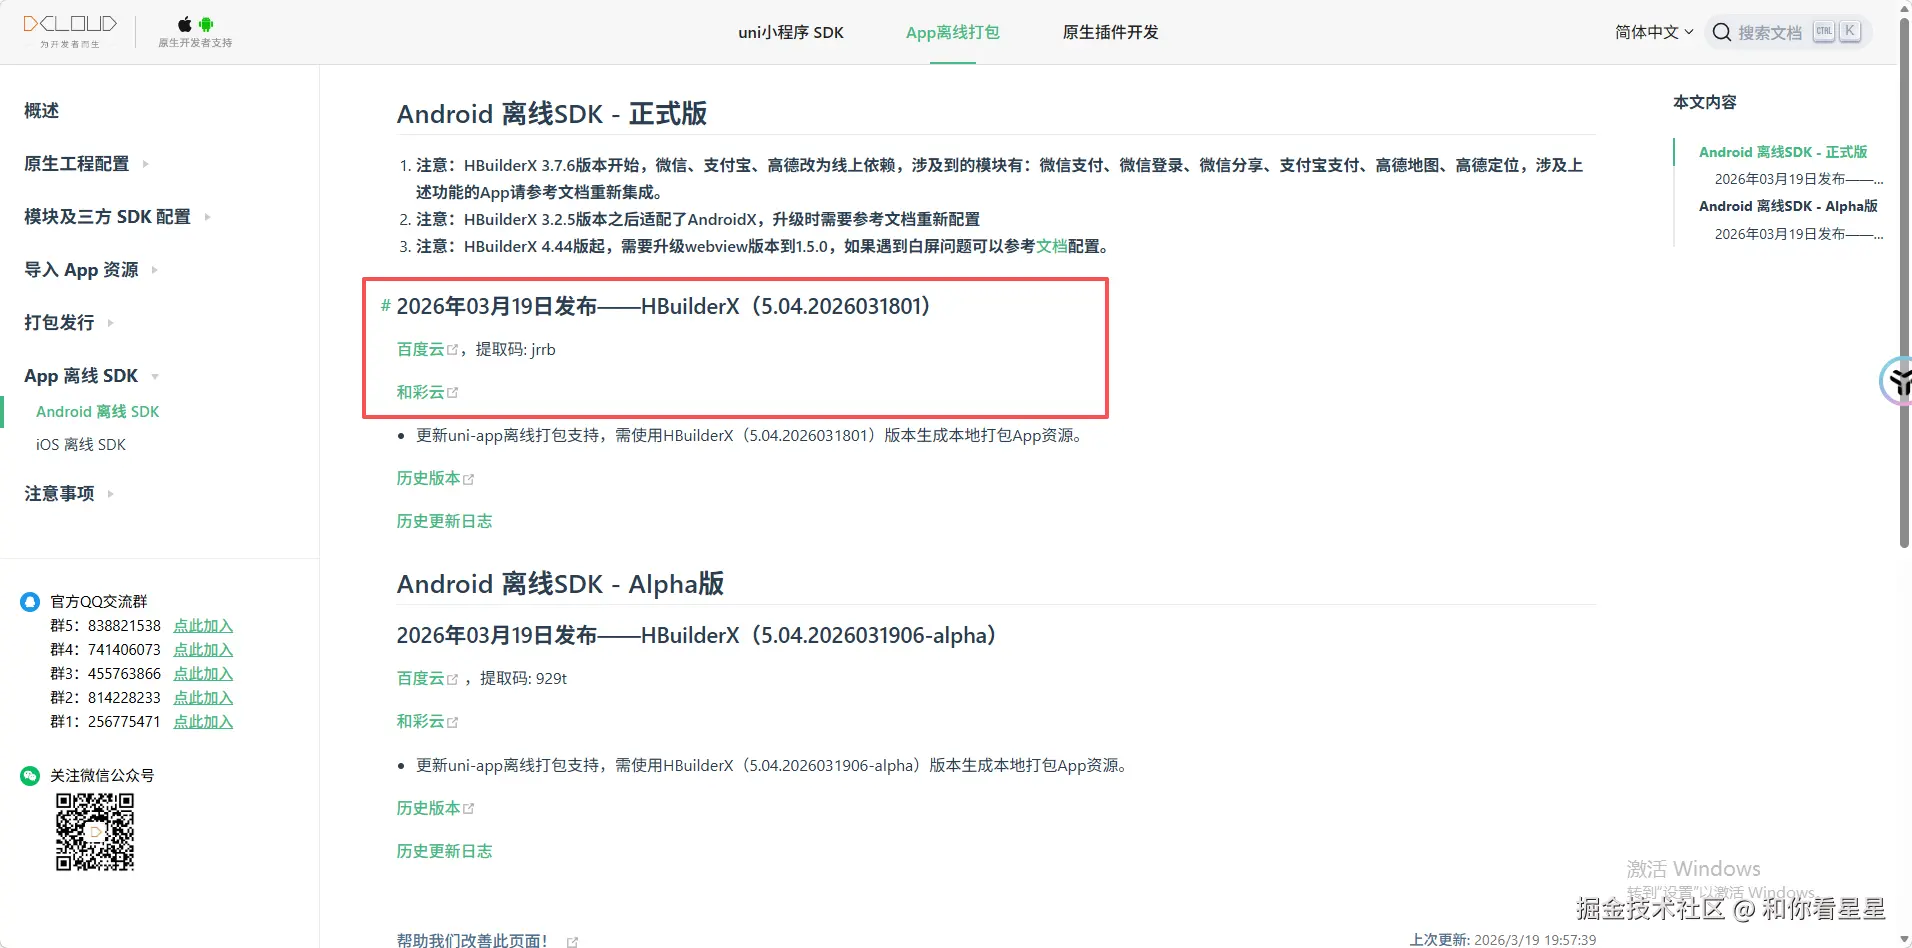Open 历史更新日志 under the 正式版 section

[444, 522]
